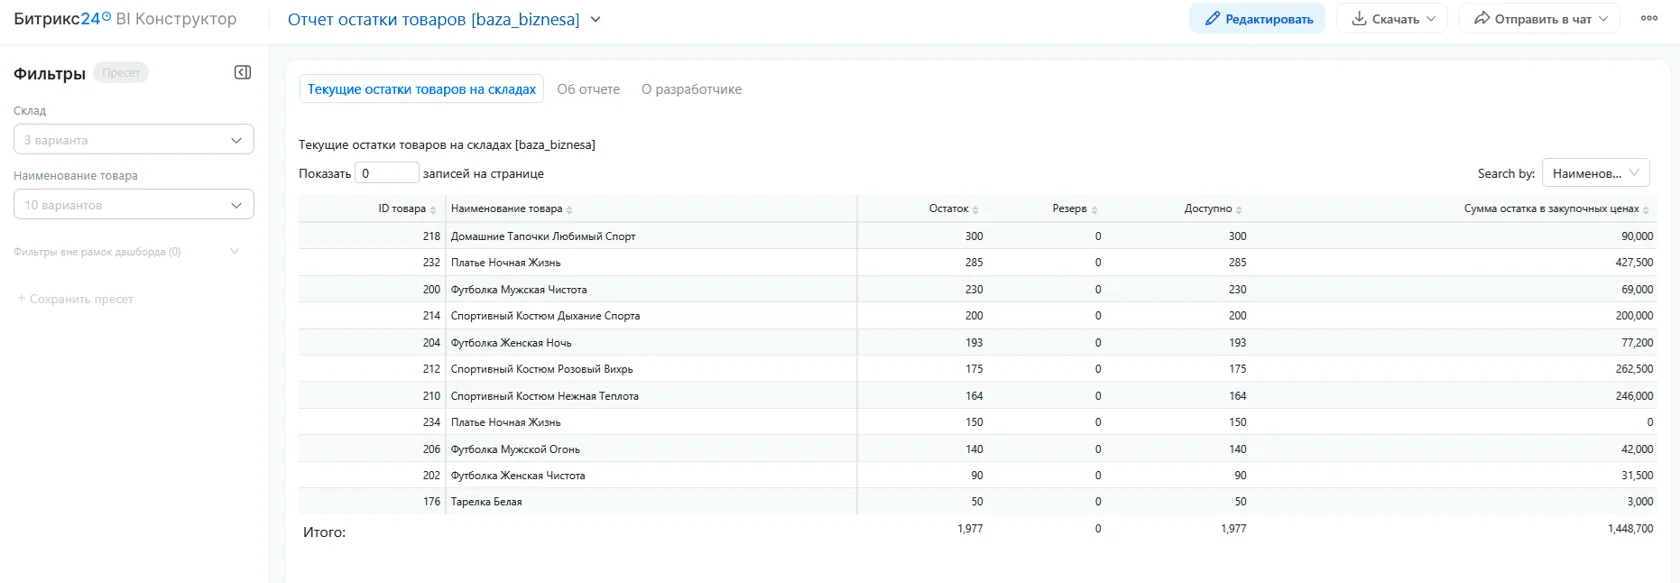The image size is (1680, 583).
Task: Open the Скачать download menu
Action: (x=1392, y=19)
